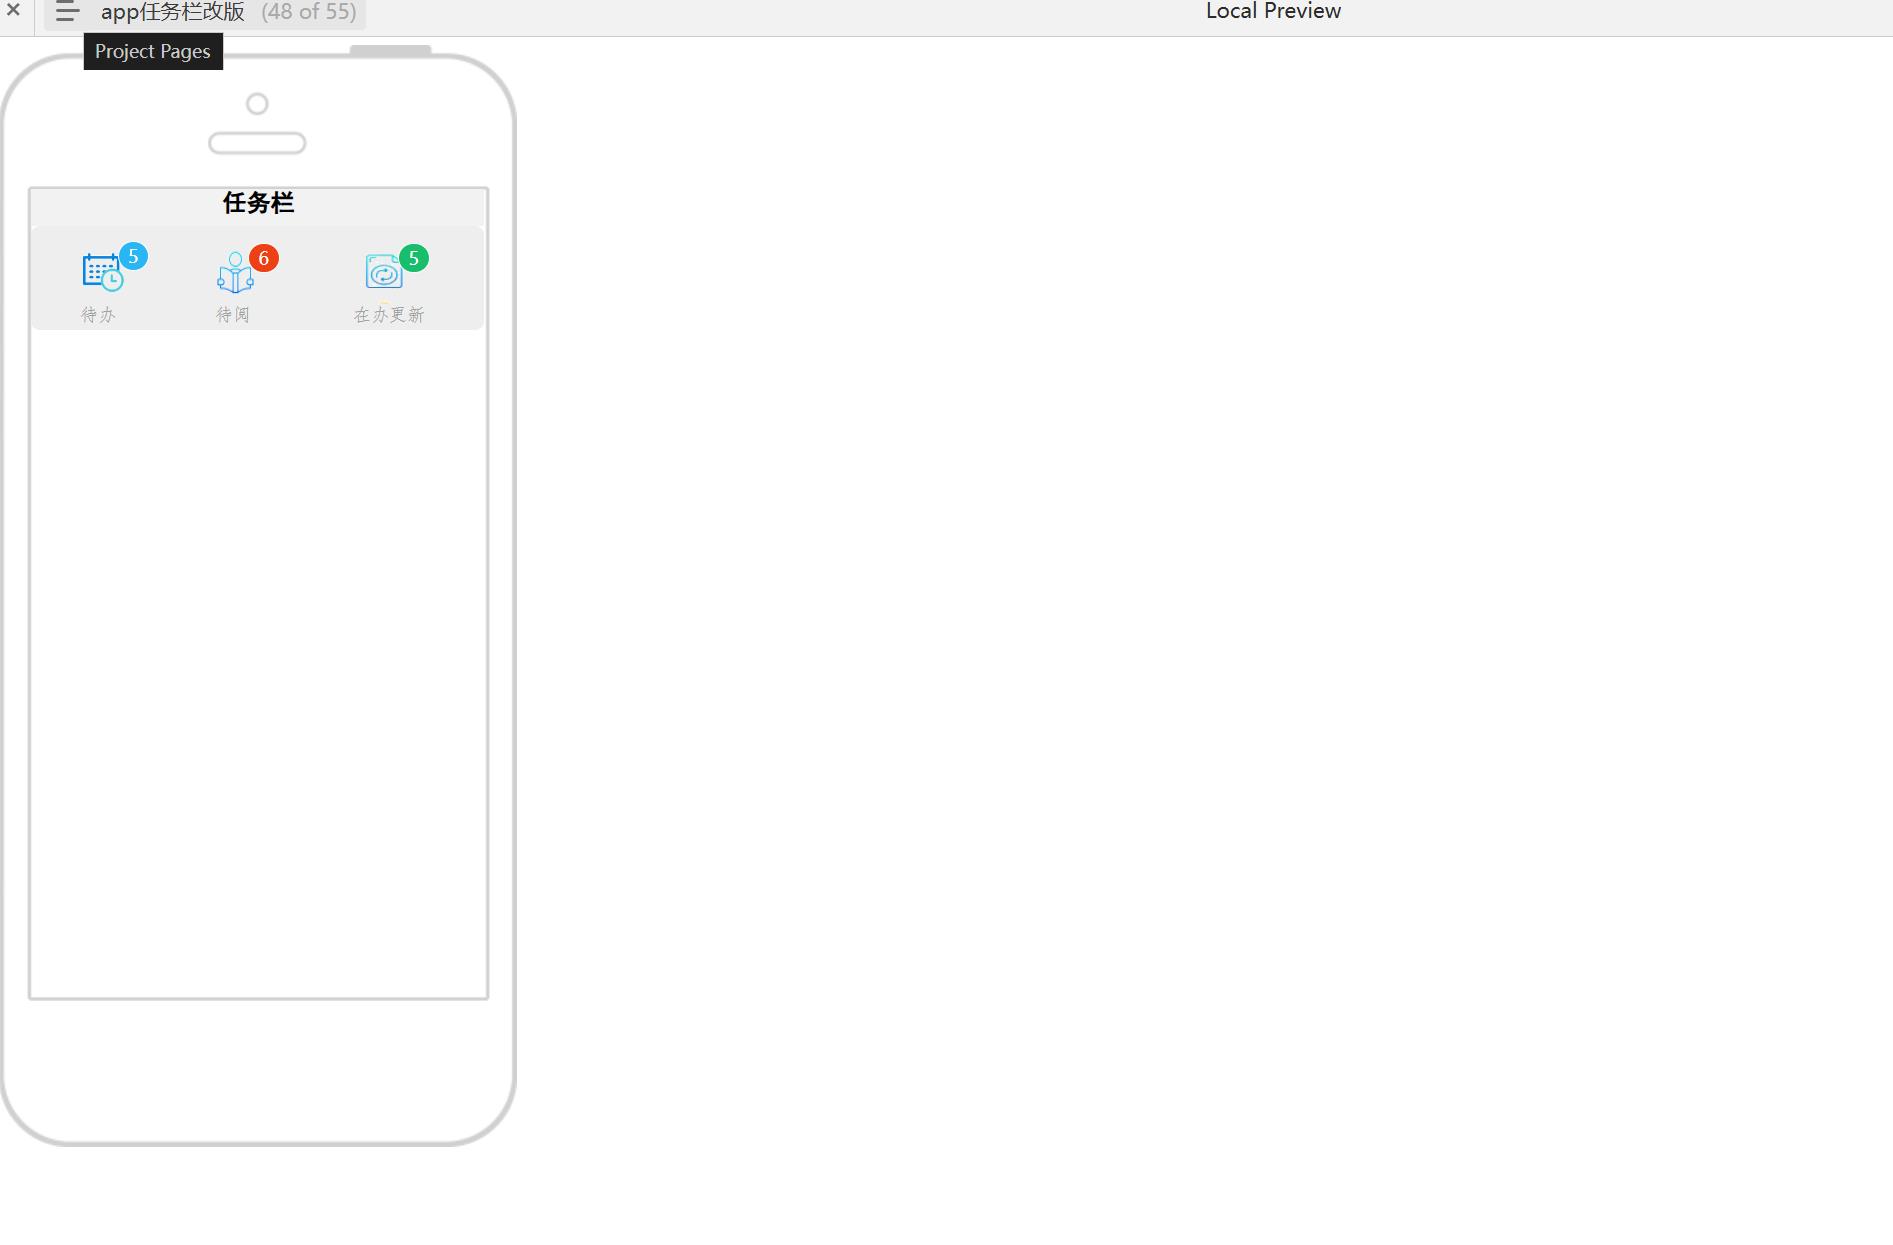This screenshot has height=1245, width=1893.
Task: Click the blank phone screen area
Action: [259, 663]
